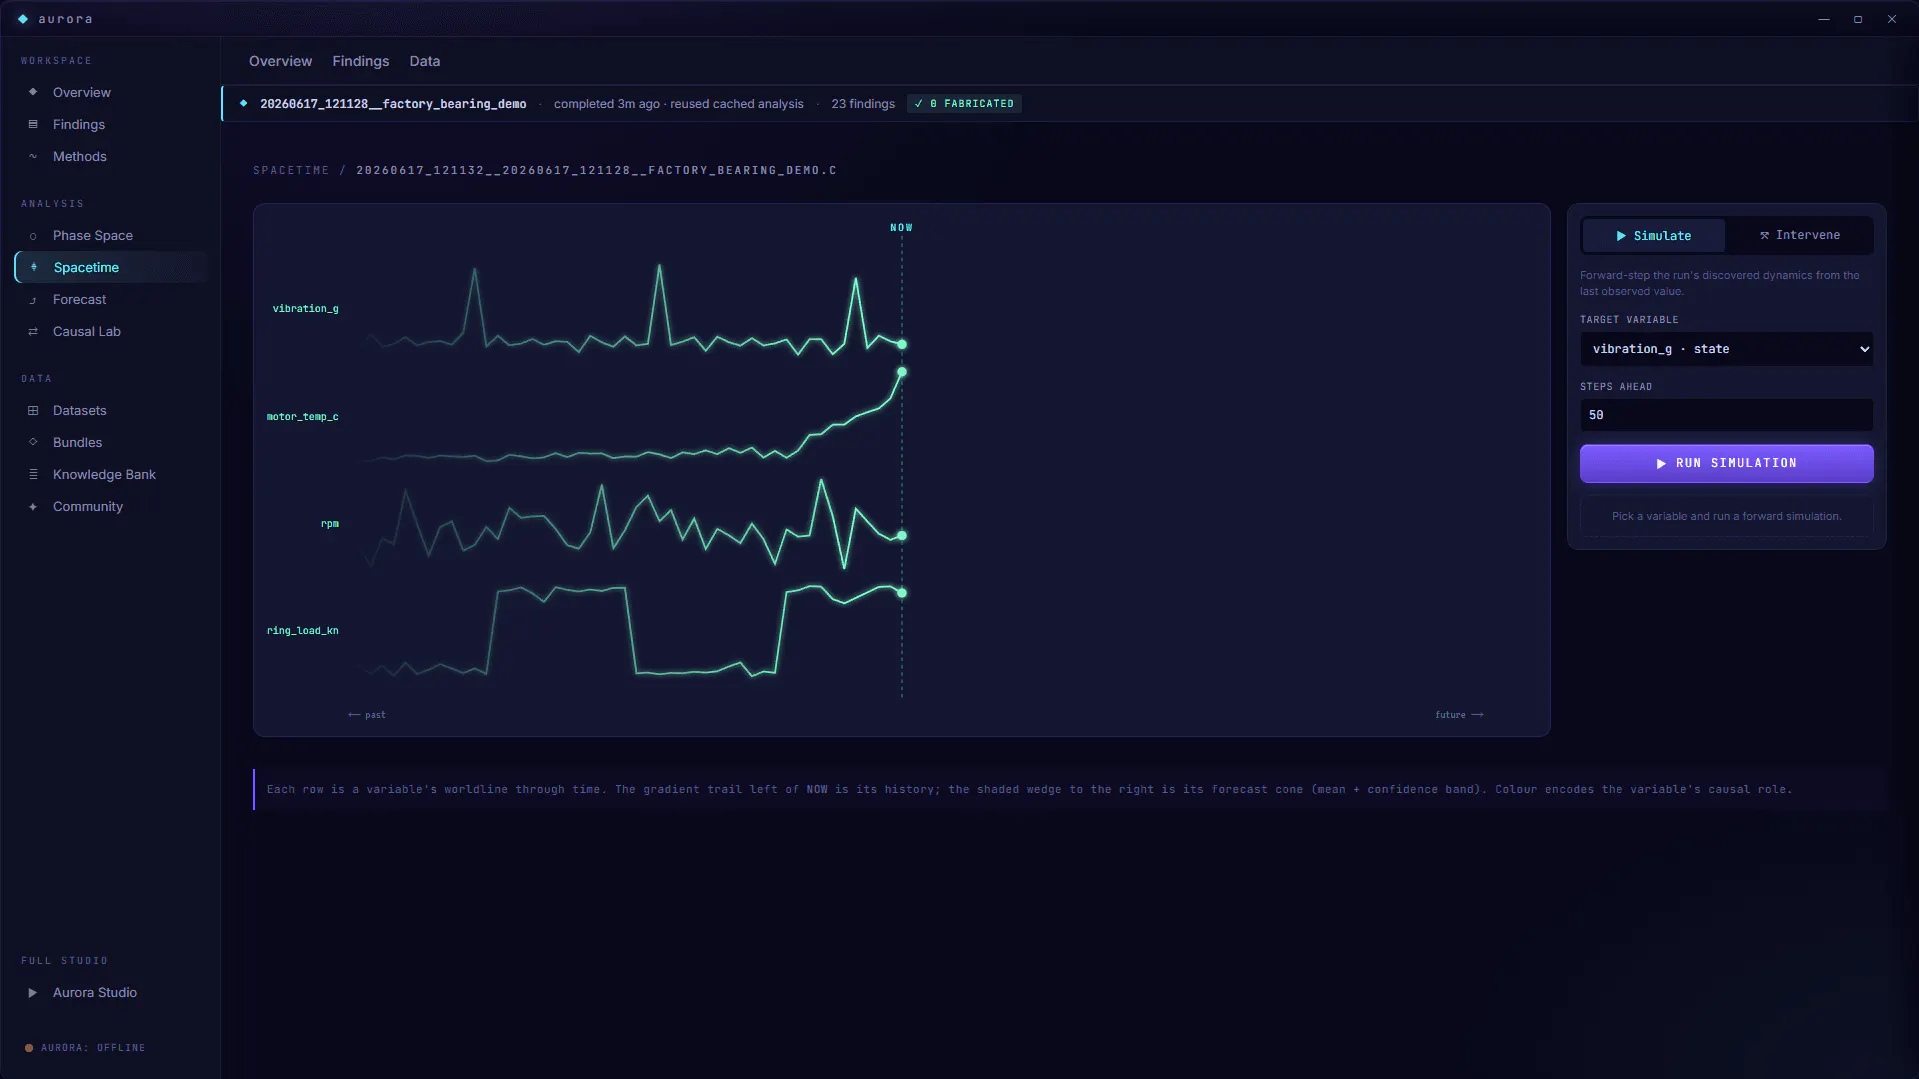Click the SPACETIME breadcrumb
1919x1079 pixels.
(x=291, y=170)
